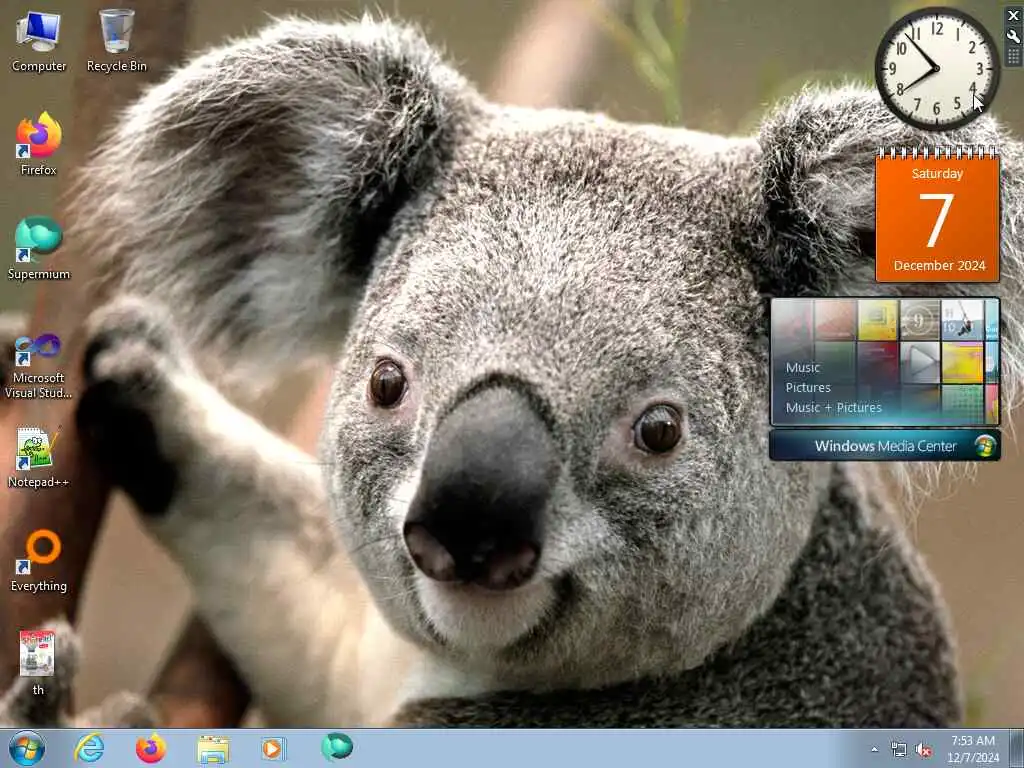Open clock gadget options wrench

pos(1014,37)
